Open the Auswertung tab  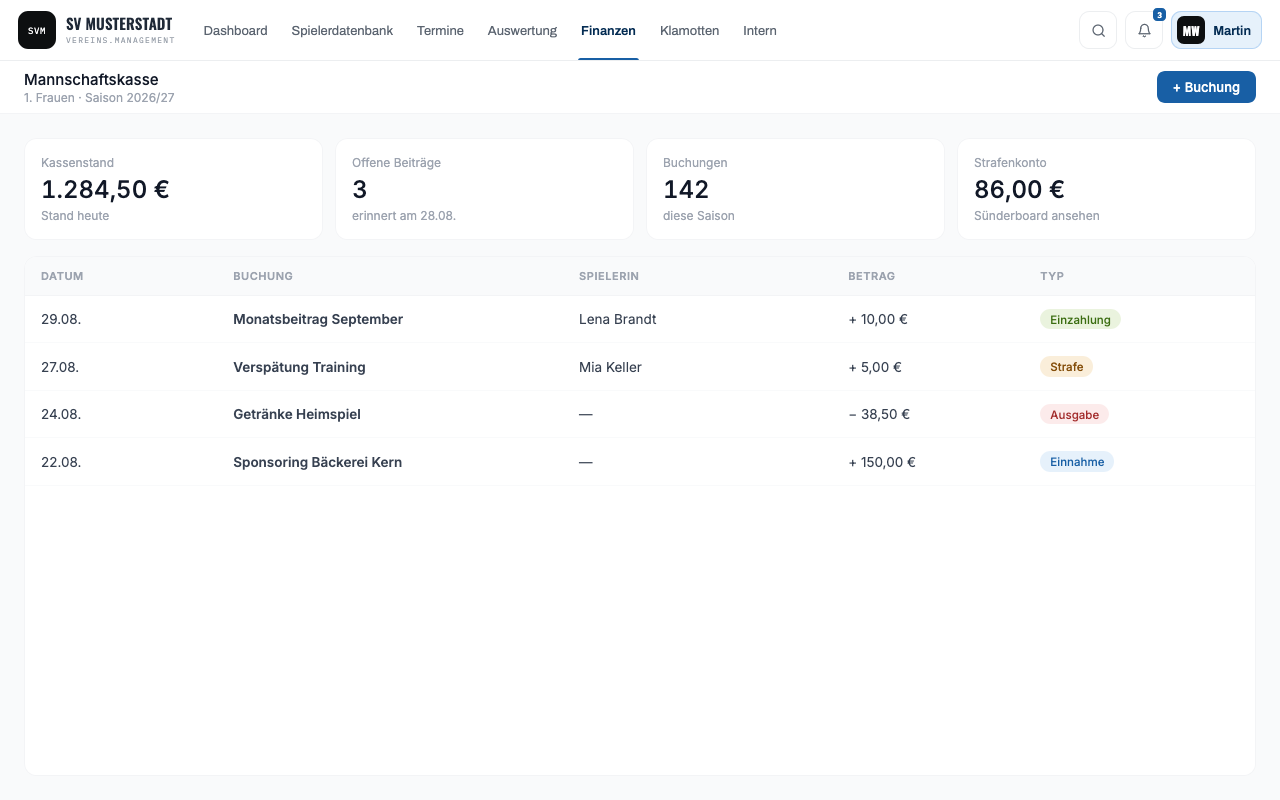point(522,31)
